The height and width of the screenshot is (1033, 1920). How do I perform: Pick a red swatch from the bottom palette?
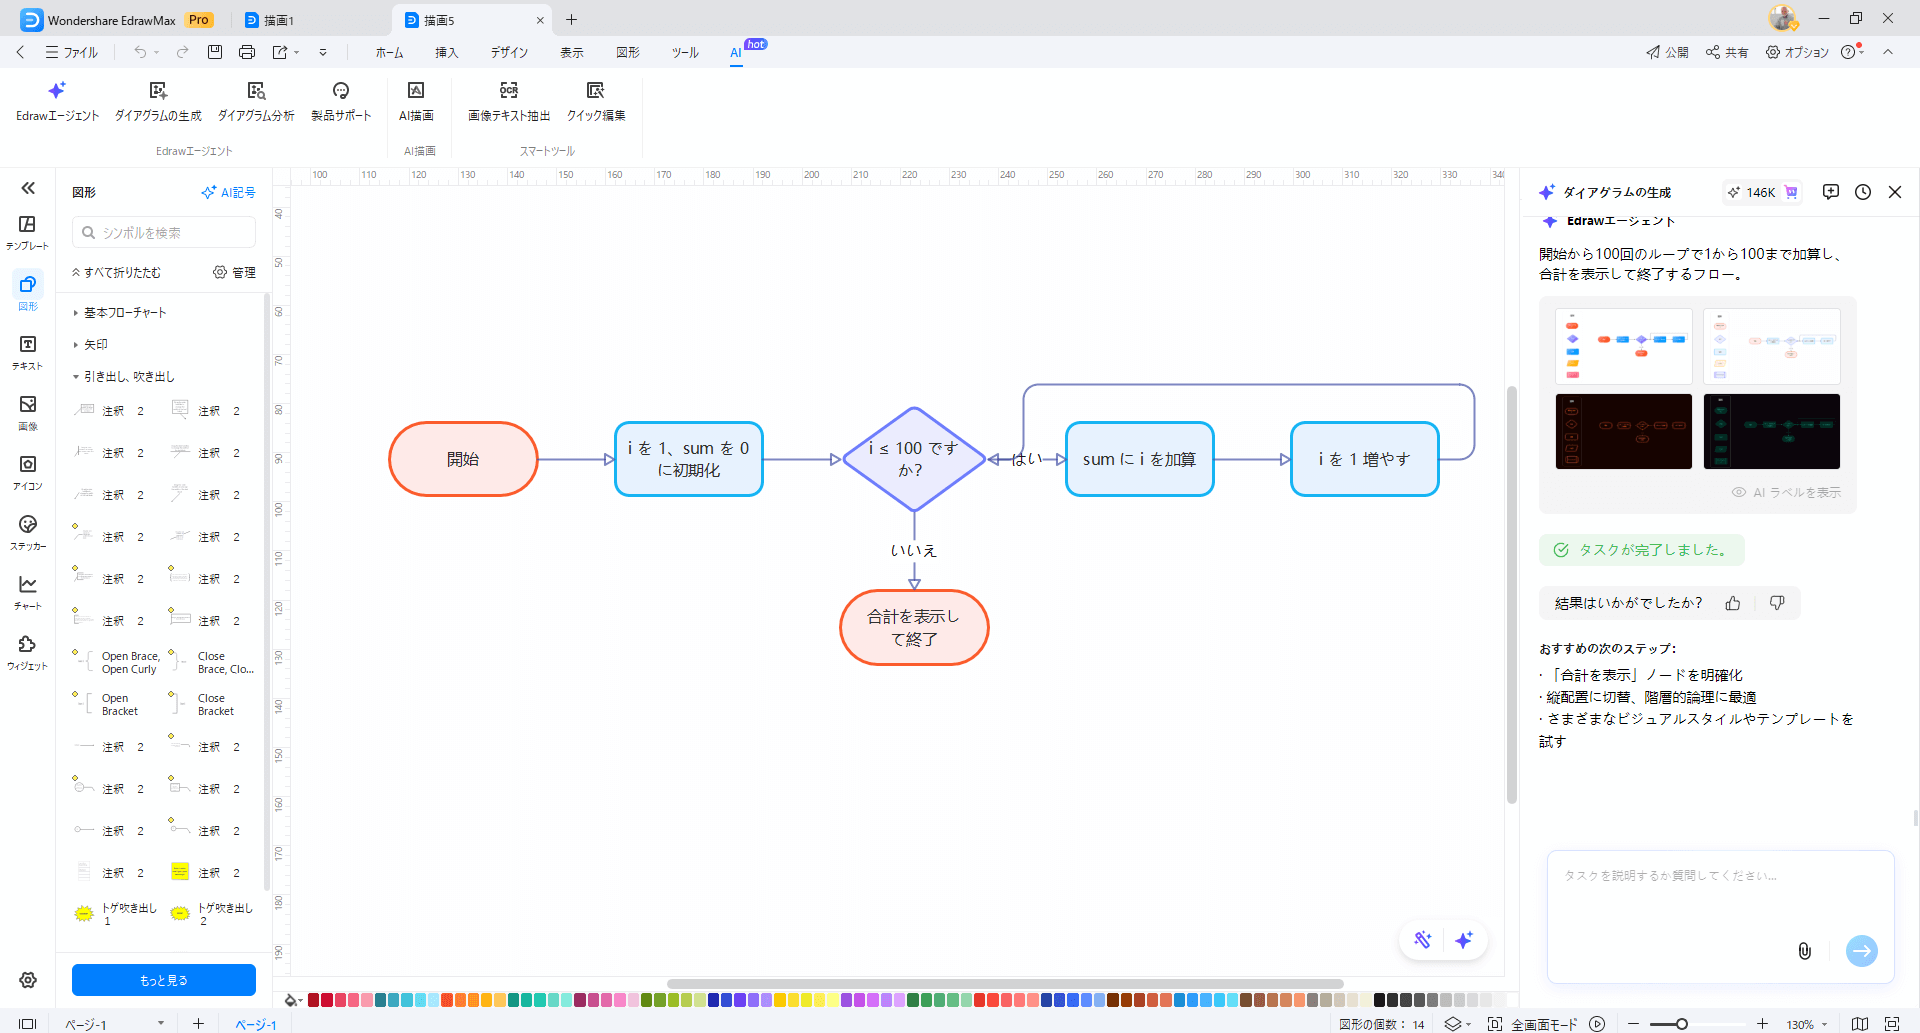(312, 999)
